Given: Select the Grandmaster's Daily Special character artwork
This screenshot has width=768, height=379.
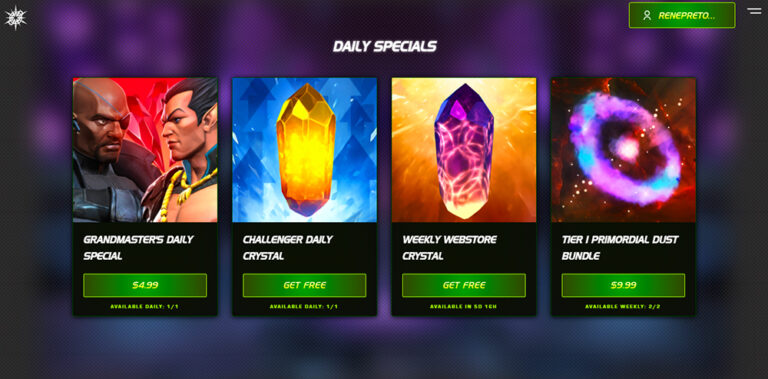Looking at the screenshot, I should [x=145, y=150].
